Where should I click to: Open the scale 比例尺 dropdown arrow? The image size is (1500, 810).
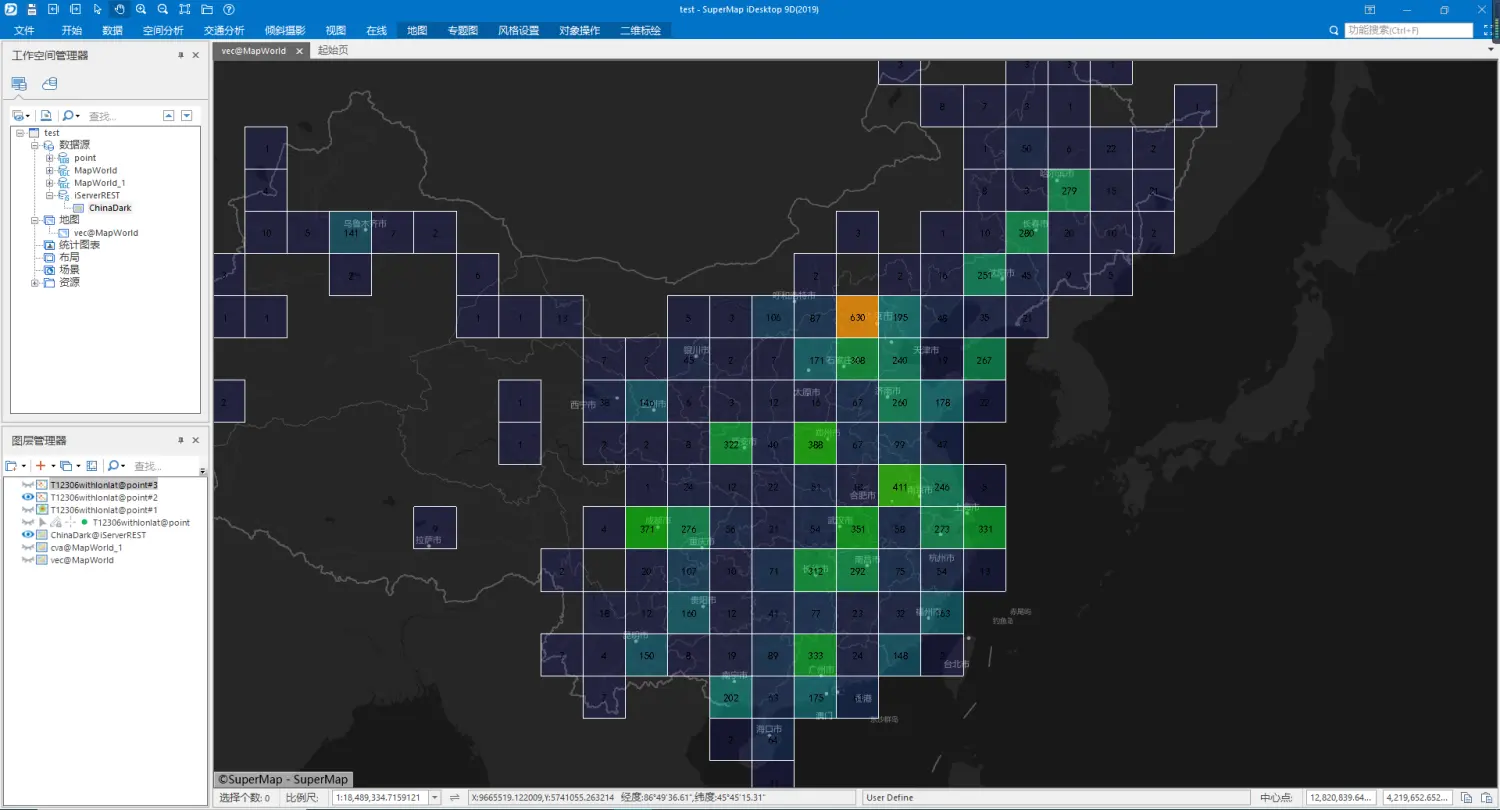click(434, 797)
